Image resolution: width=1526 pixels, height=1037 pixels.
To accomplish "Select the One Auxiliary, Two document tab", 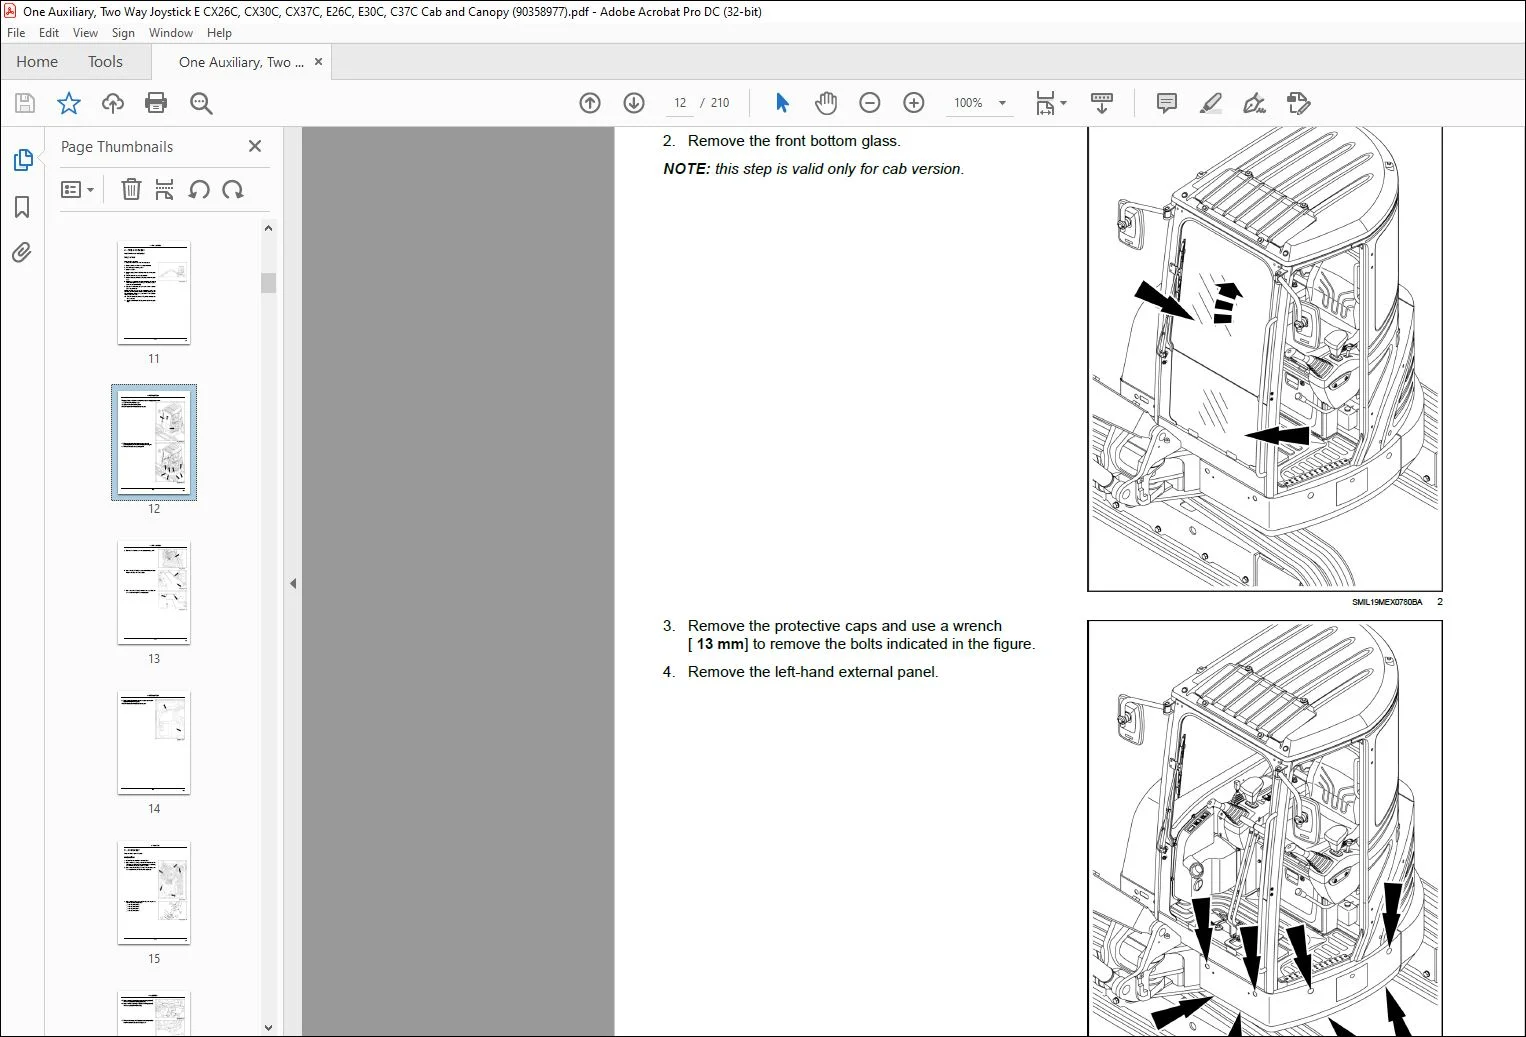I will click(x=241, y=62).
